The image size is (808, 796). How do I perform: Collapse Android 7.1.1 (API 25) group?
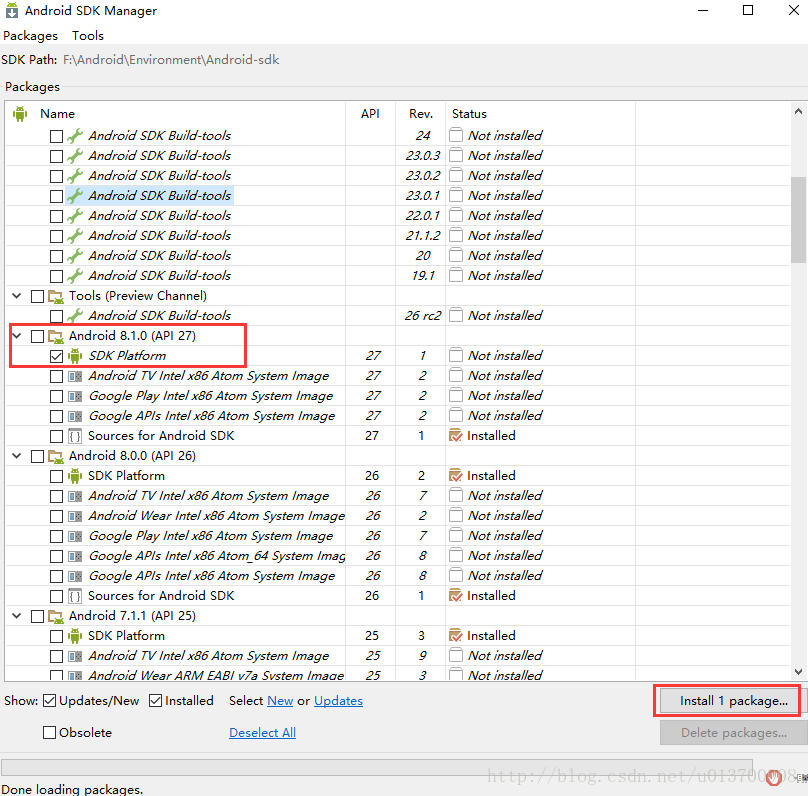(x=17, y=616)
